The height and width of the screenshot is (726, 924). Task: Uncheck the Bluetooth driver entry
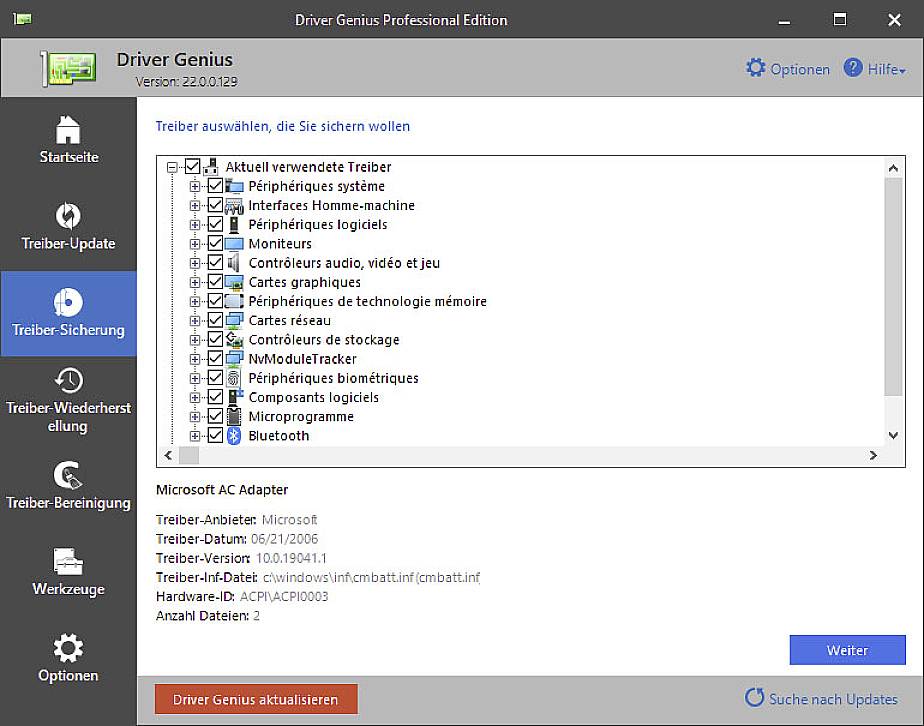(216, 435)
